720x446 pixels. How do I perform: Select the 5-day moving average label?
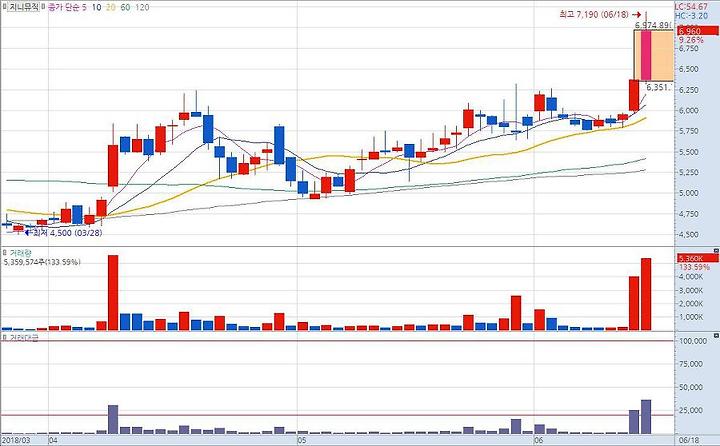pos(84,7)
